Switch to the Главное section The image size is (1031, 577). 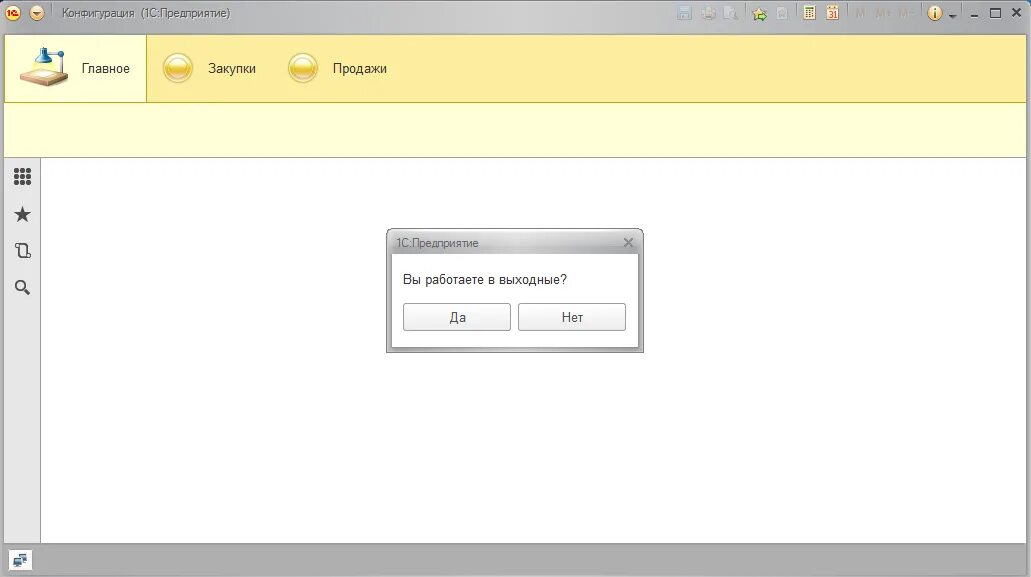click(x=75, y=68)
